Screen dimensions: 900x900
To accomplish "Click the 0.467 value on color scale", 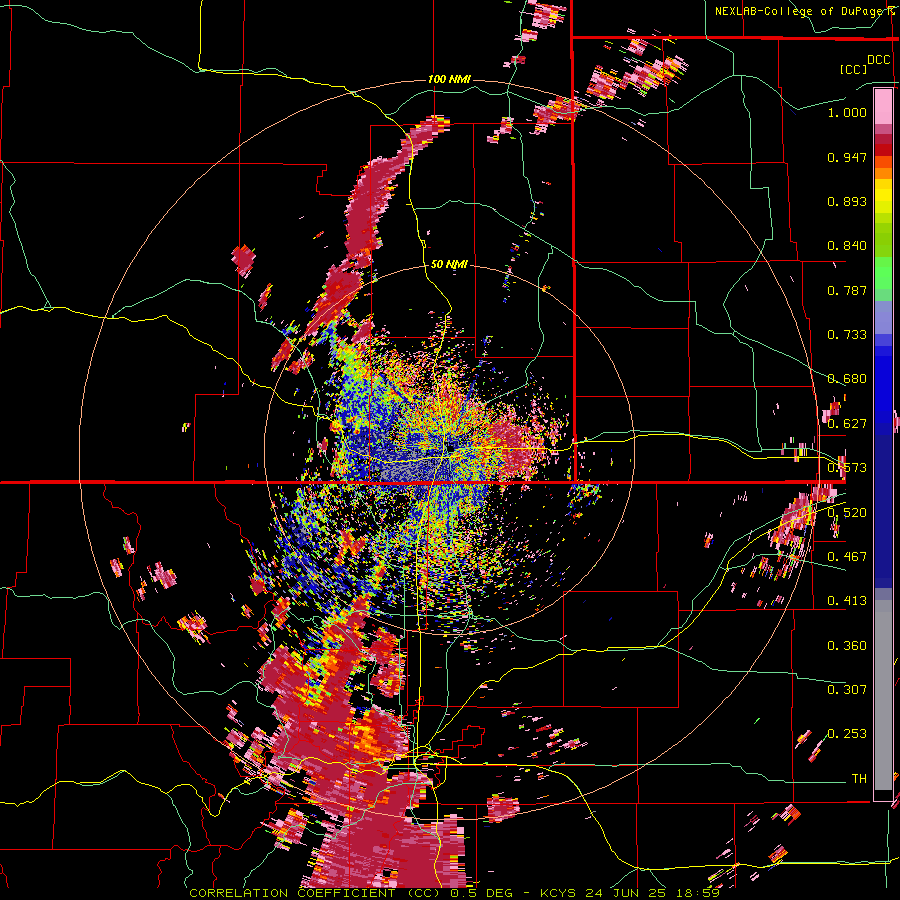I will [847, 557].
